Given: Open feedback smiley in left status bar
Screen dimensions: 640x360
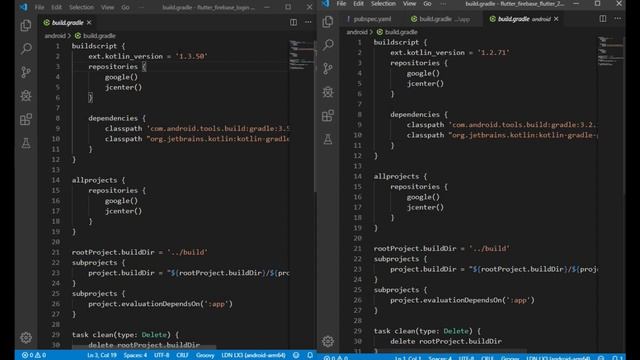Looking at the screenshot, I should click(296, 355).
